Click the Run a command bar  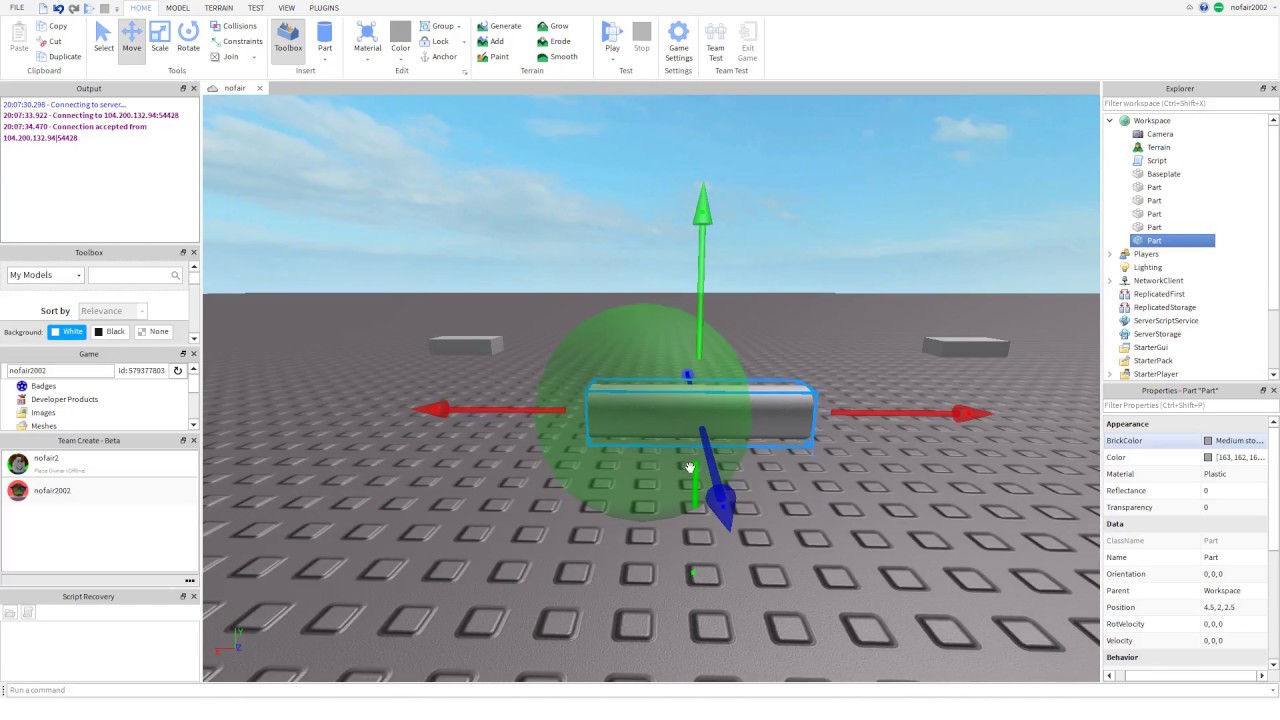(x=640, y=690)
